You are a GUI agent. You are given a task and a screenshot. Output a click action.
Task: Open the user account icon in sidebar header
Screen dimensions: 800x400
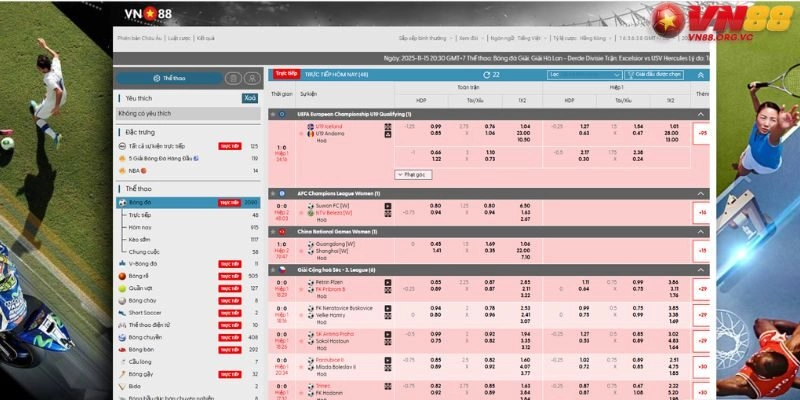coord(252,78)
